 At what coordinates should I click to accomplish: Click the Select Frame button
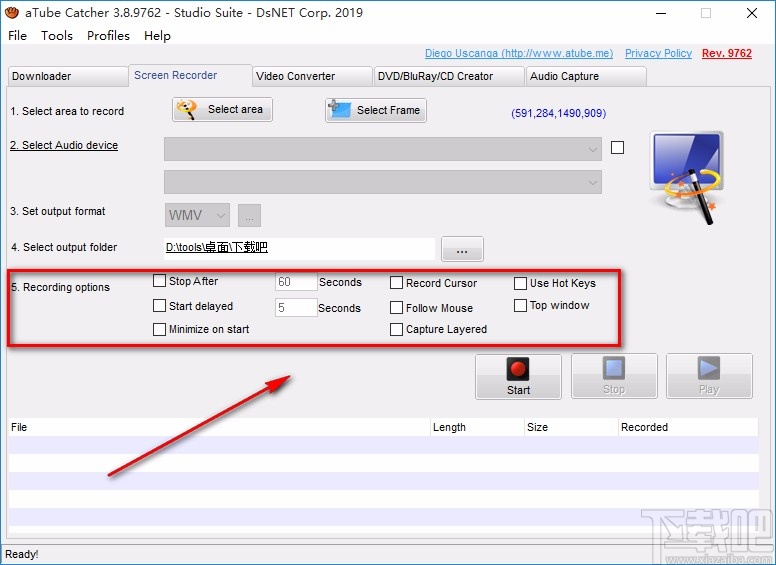(376, 110)
